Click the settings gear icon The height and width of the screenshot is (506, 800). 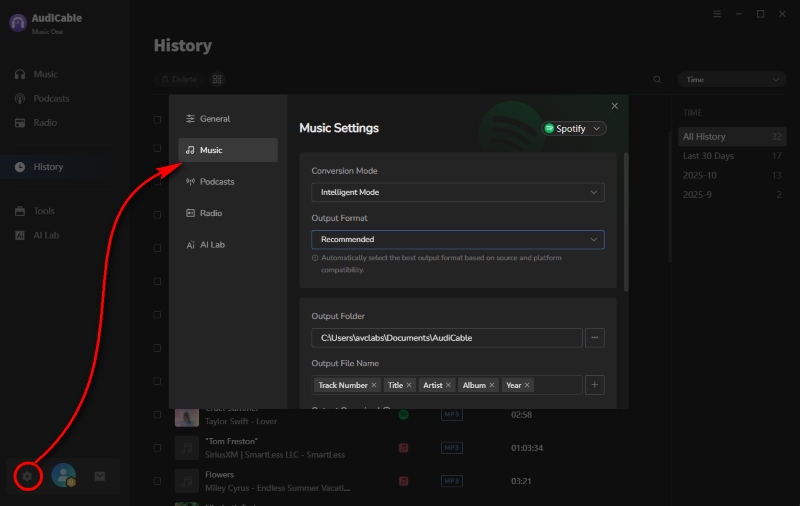28,477
